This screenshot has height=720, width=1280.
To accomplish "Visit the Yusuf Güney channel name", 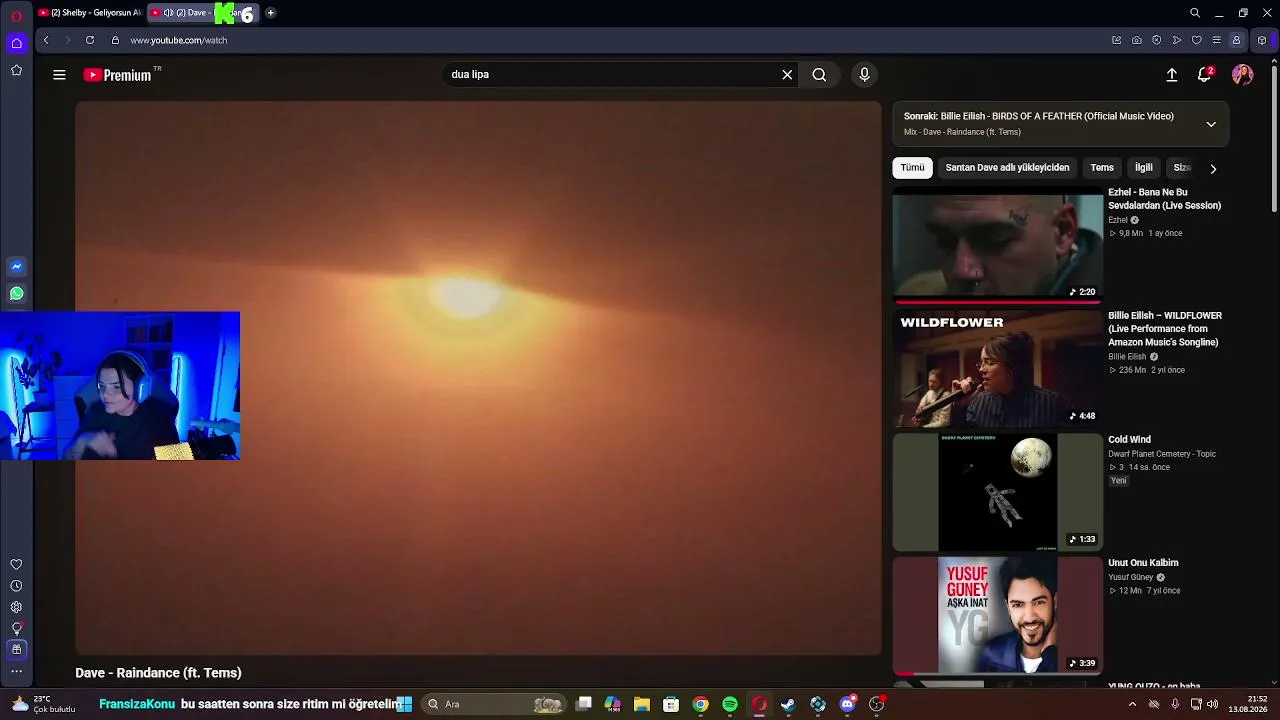I will pyautogui.click(x=1131, y=578).
